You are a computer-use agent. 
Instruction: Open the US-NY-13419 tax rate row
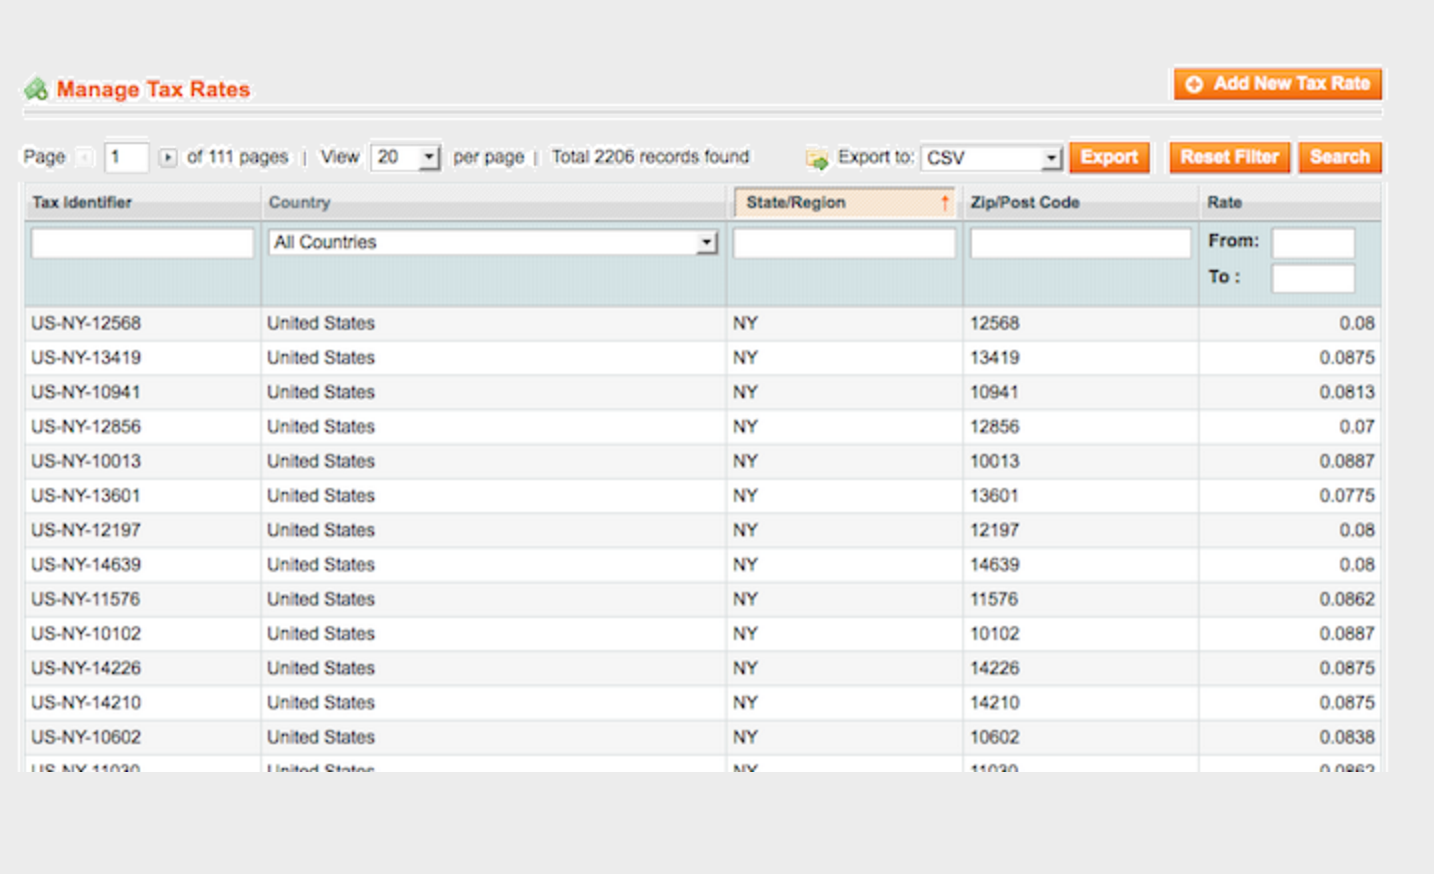pos(702,358)
